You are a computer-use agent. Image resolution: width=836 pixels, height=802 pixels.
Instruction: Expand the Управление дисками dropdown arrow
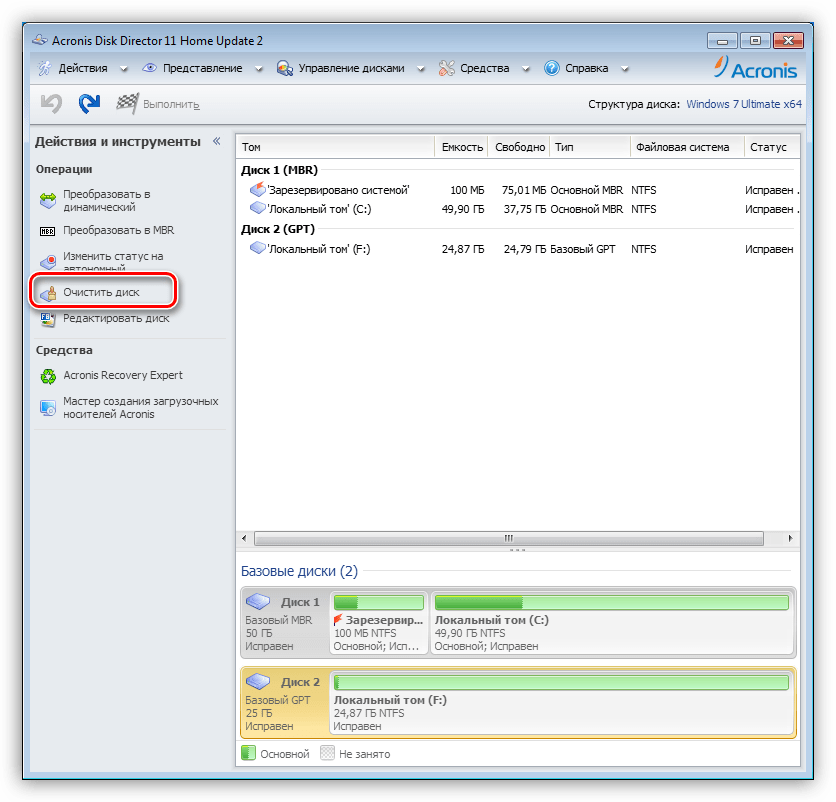coord(421,69)
